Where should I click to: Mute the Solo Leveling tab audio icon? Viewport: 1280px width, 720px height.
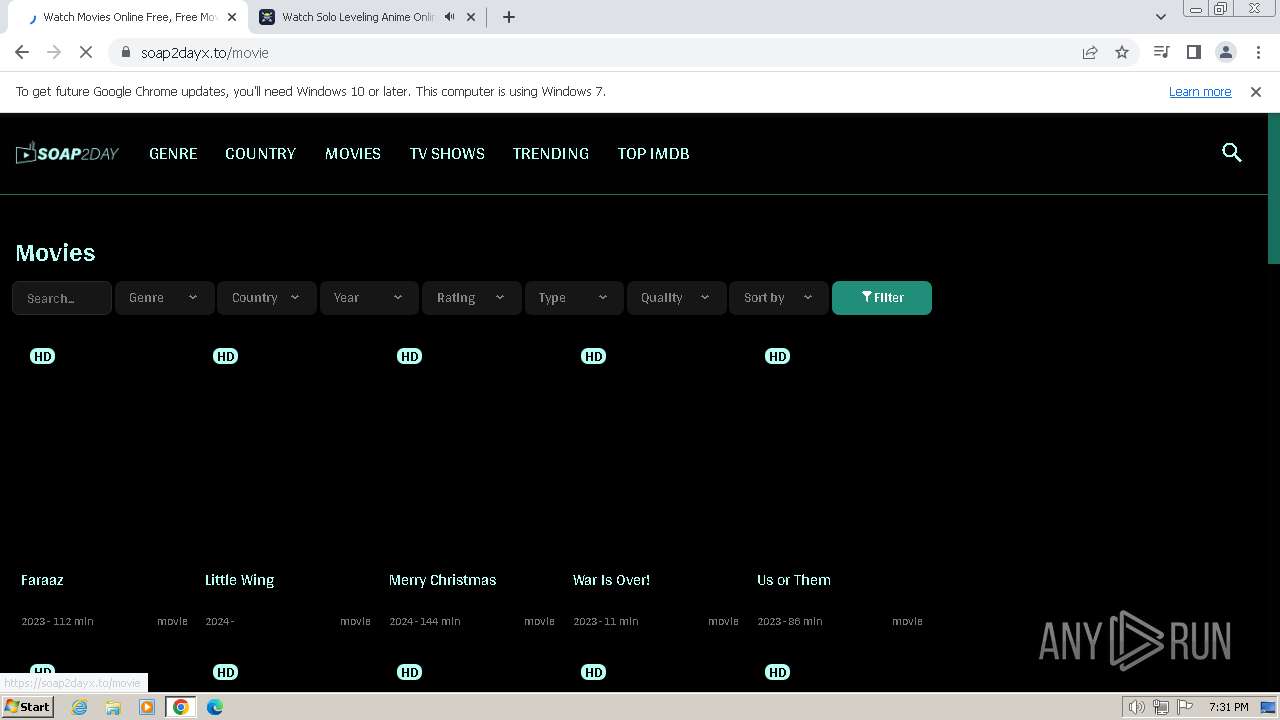[449, 17]
